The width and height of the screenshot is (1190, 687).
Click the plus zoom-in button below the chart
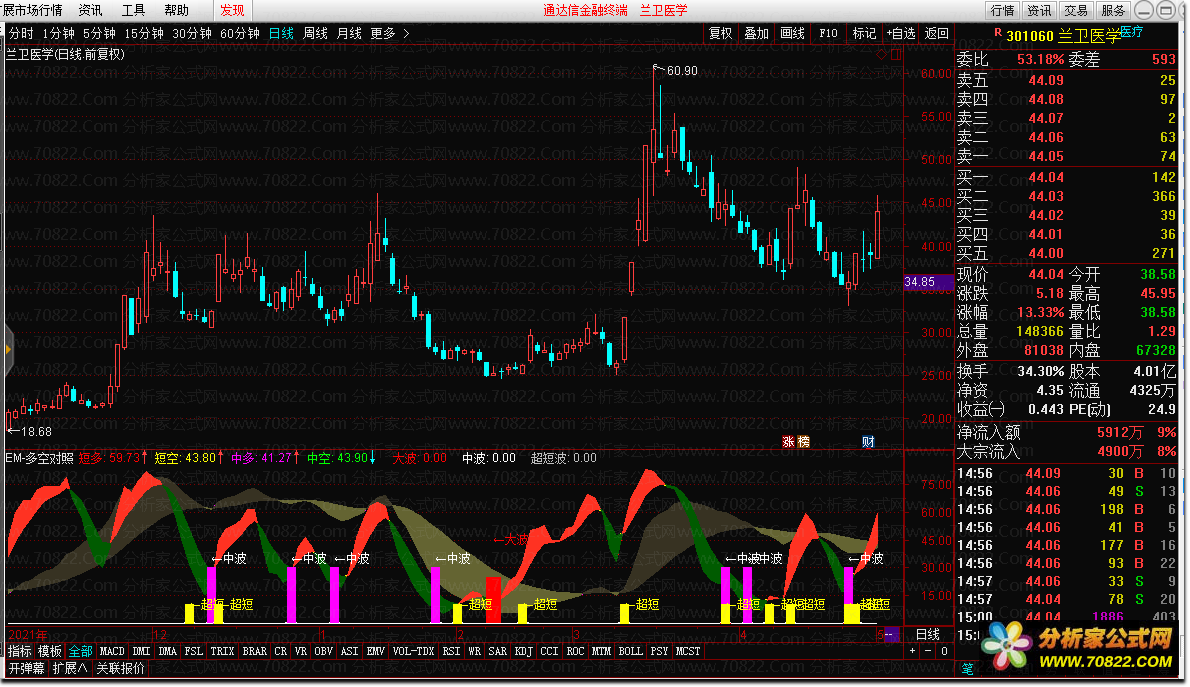pos(912,651)
